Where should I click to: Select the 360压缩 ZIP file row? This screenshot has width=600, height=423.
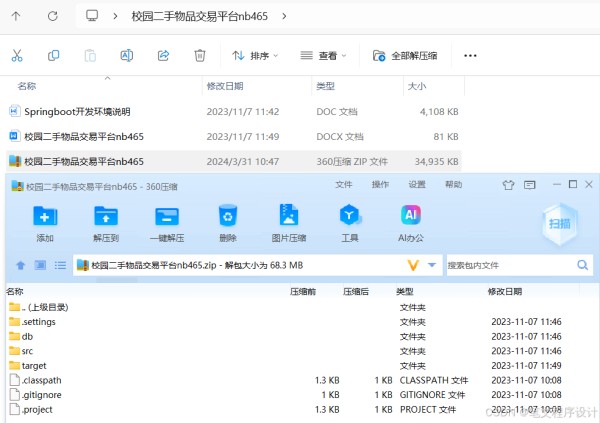[x=233, y=162]
